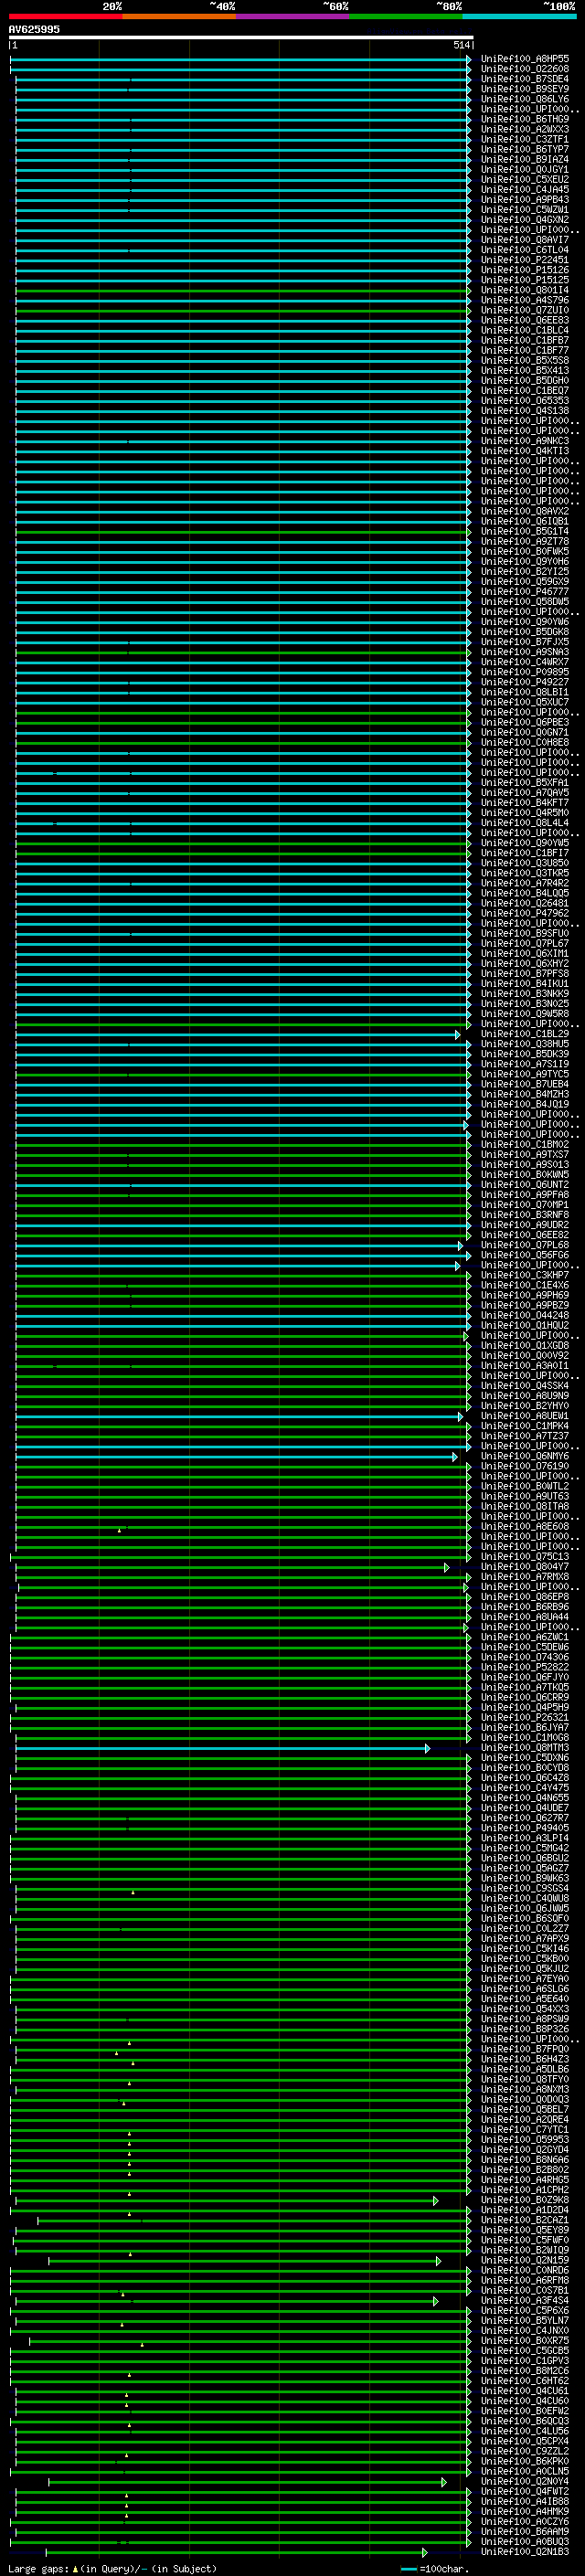Select the UniRef100_Q8AVX2 label
This screenshot has width=585, height=2576.
coord(525,511)
